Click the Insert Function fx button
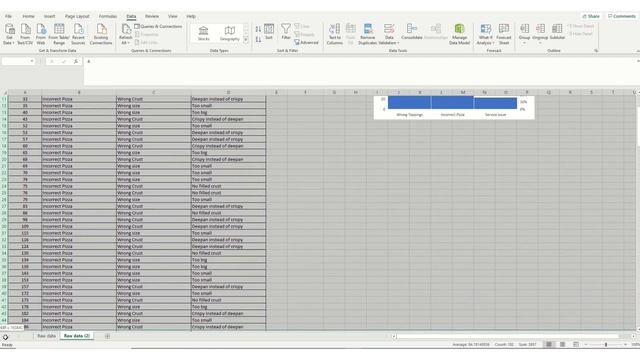 [76, 61]
